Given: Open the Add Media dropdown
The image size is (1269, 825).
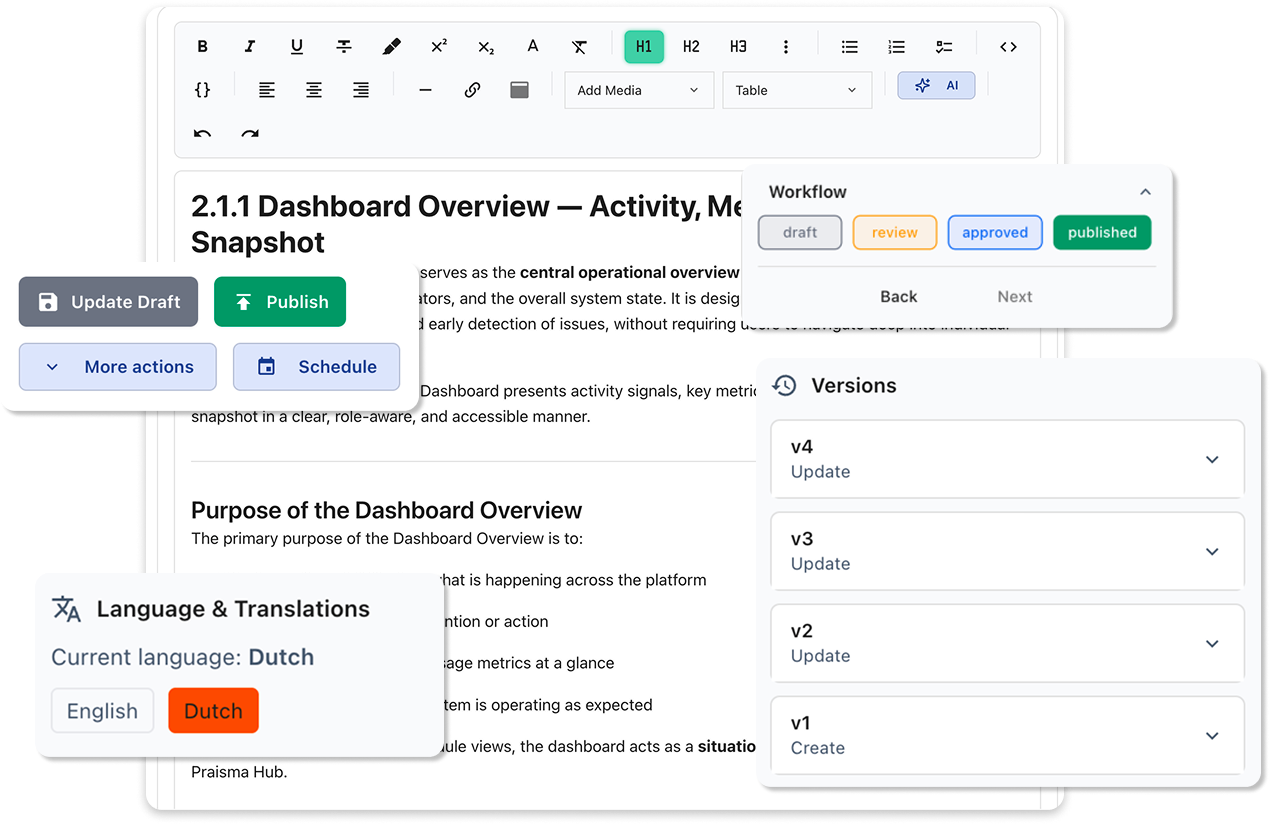Looking at the screenshot, I should pos(639,90).
